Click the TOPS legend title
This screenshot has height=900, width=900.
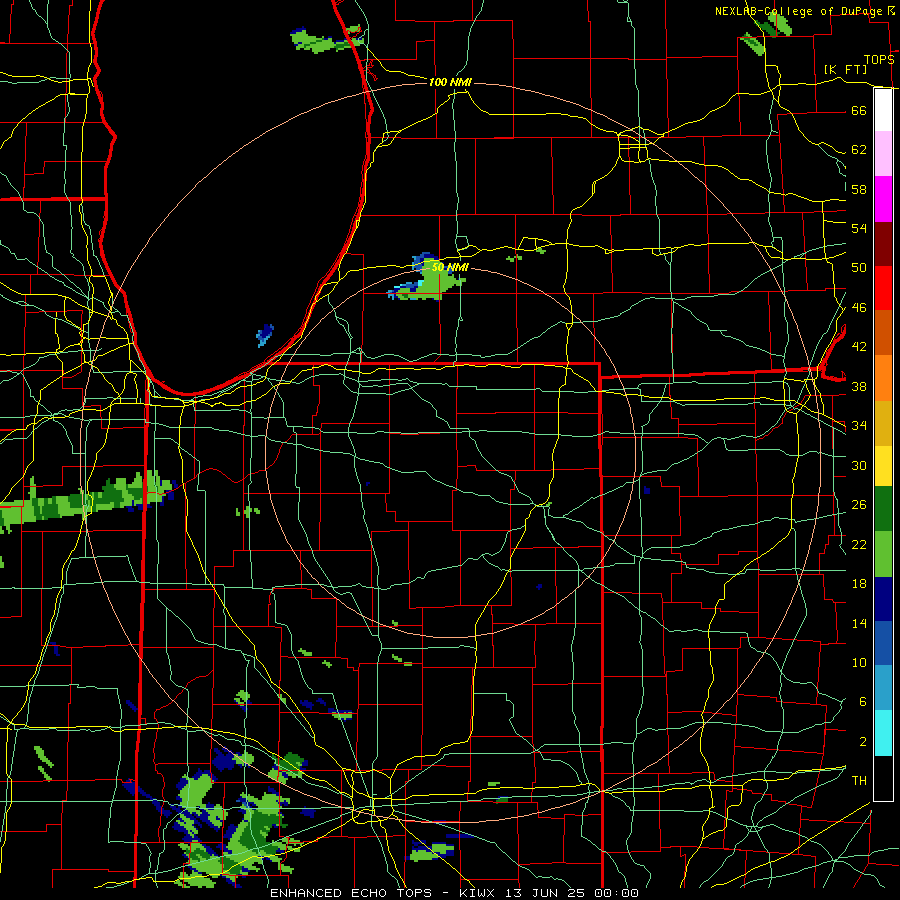[x=879, y=59]
